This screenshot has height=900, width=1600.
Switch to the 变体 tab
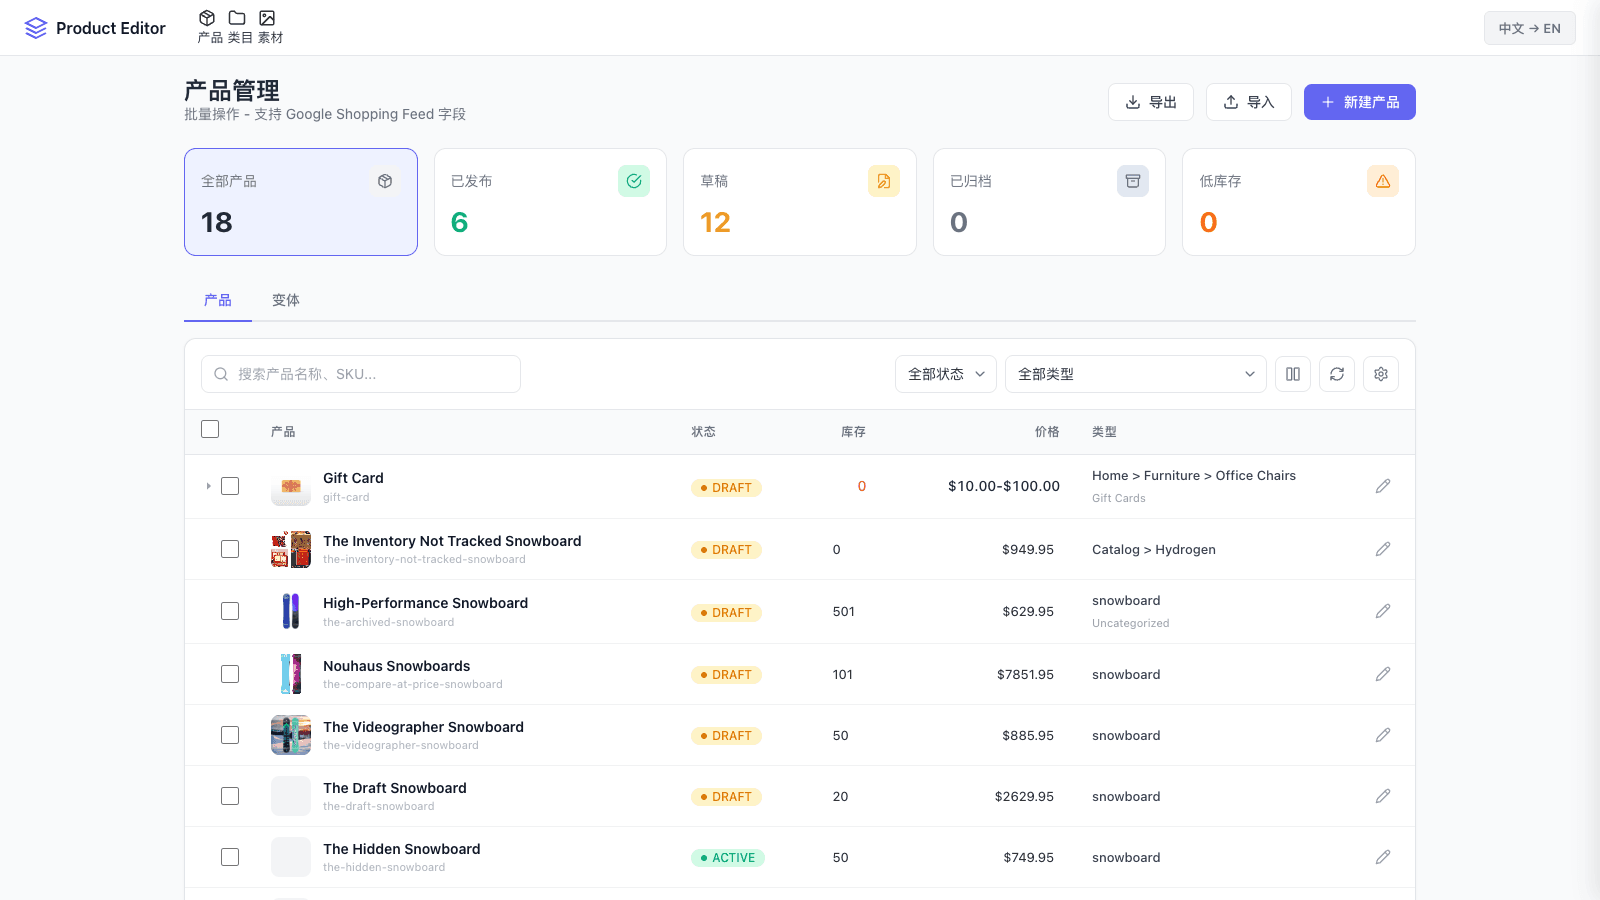pos(286,300)
